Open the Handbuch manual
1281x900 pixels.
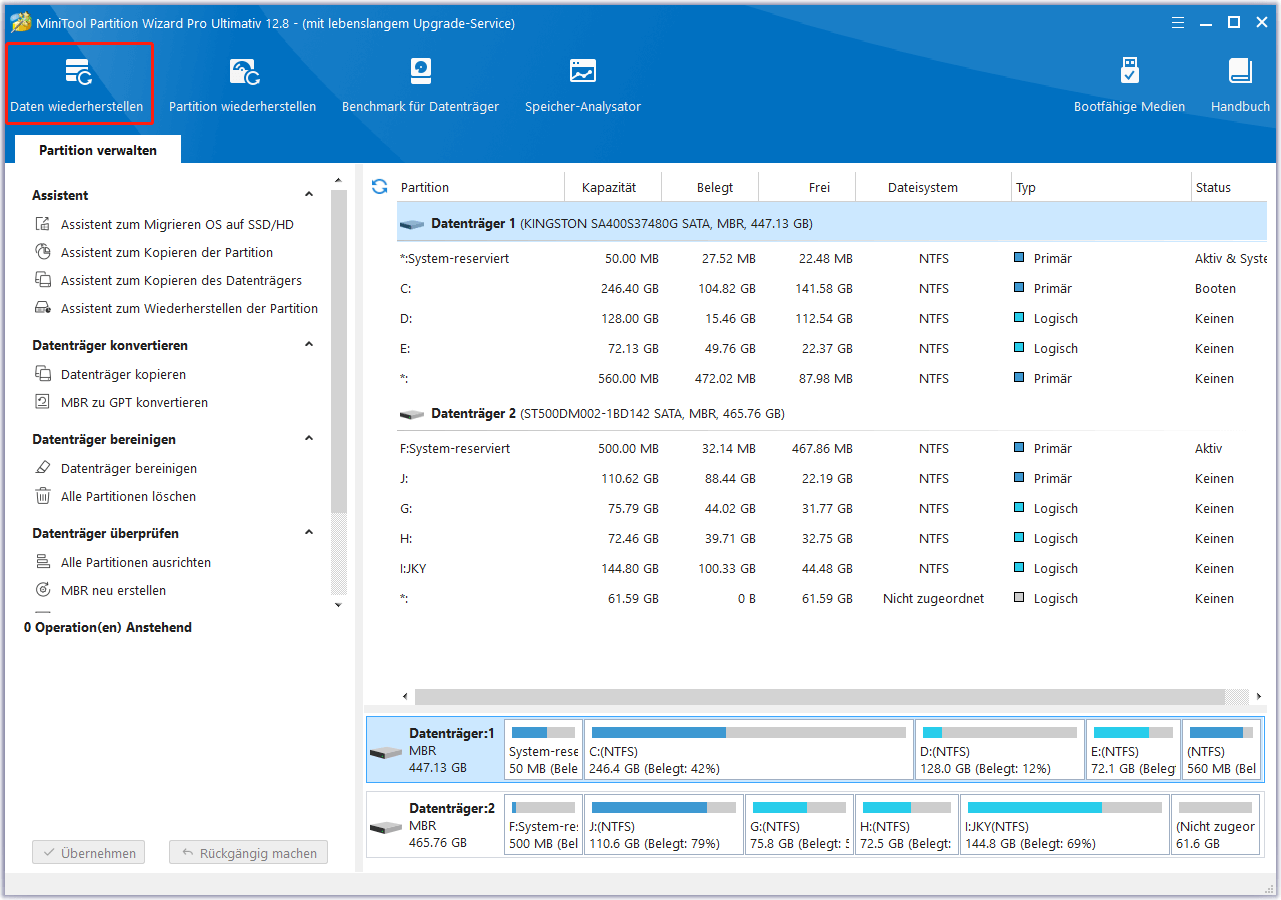coord(1240,84)
